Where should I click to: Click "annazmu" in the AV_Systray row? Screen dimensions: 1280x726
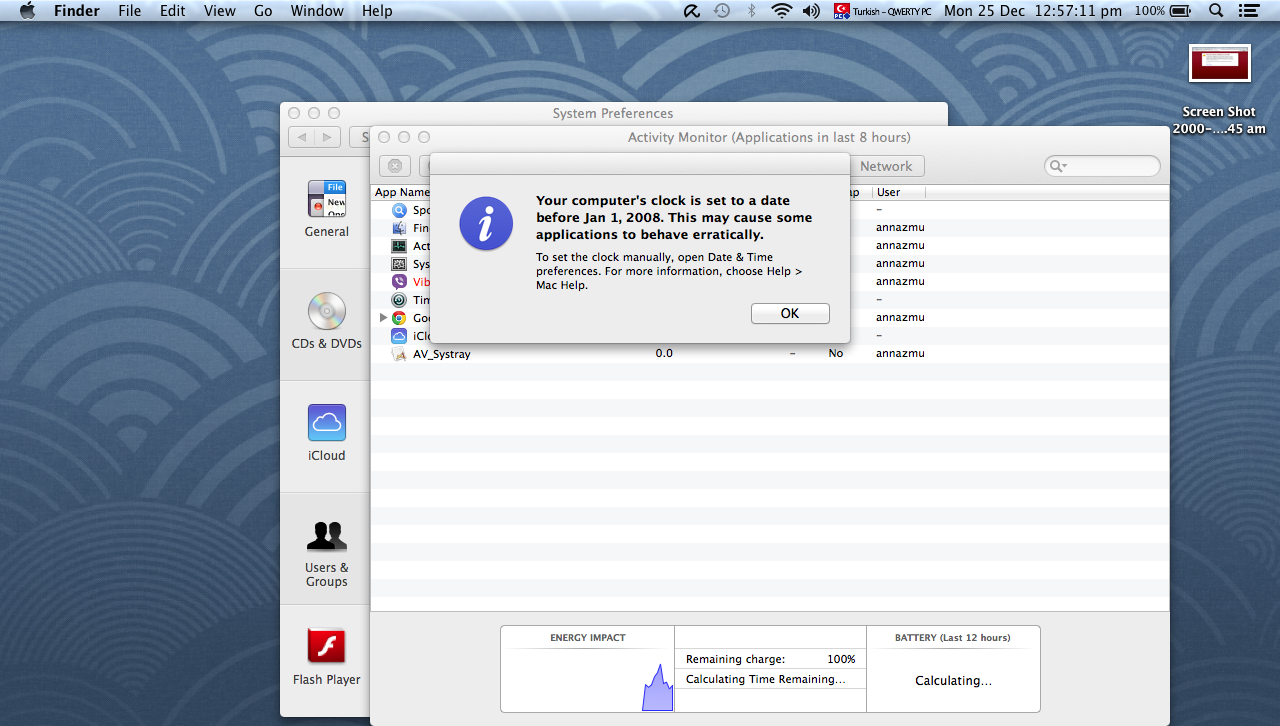coord(900,354)
